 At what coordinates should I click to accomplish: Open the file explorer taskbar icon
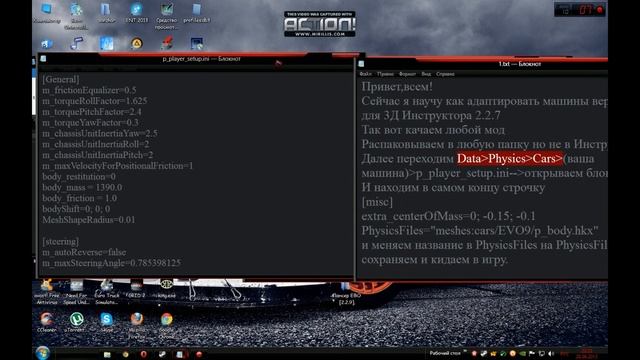(x=107, y=354)
